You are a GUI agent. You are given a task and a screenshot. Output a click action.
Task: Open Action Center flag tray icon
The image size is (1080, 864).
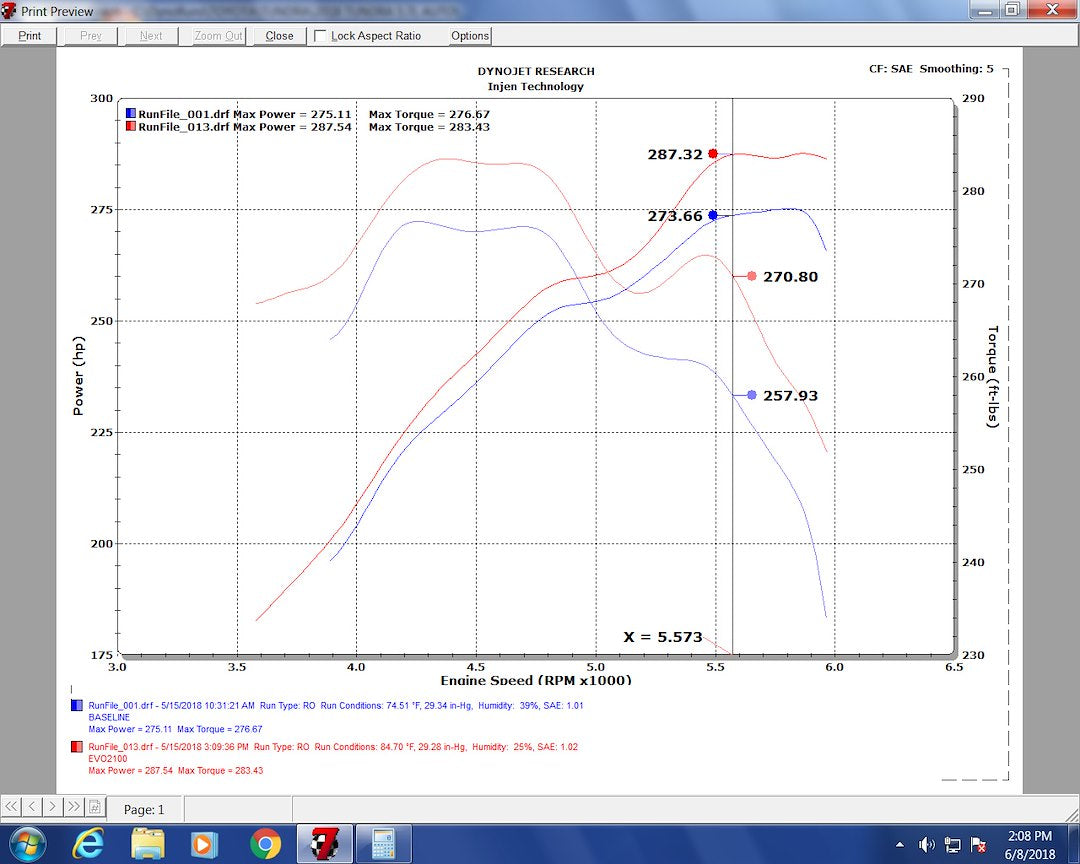(977, 844)
